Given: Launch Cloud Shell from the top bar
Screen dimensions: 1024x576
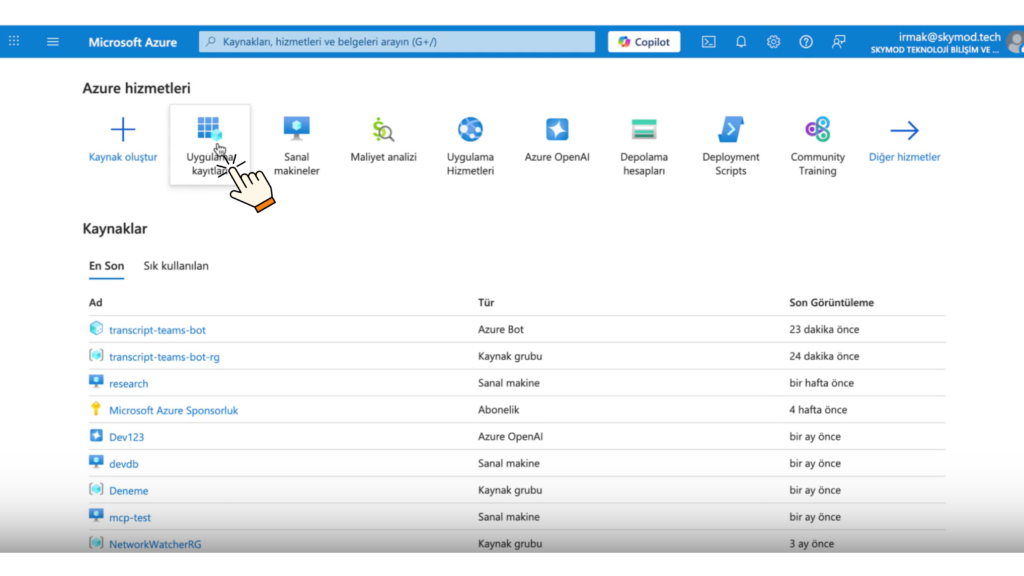Looking at the screenshot, I should coord(708,41).
